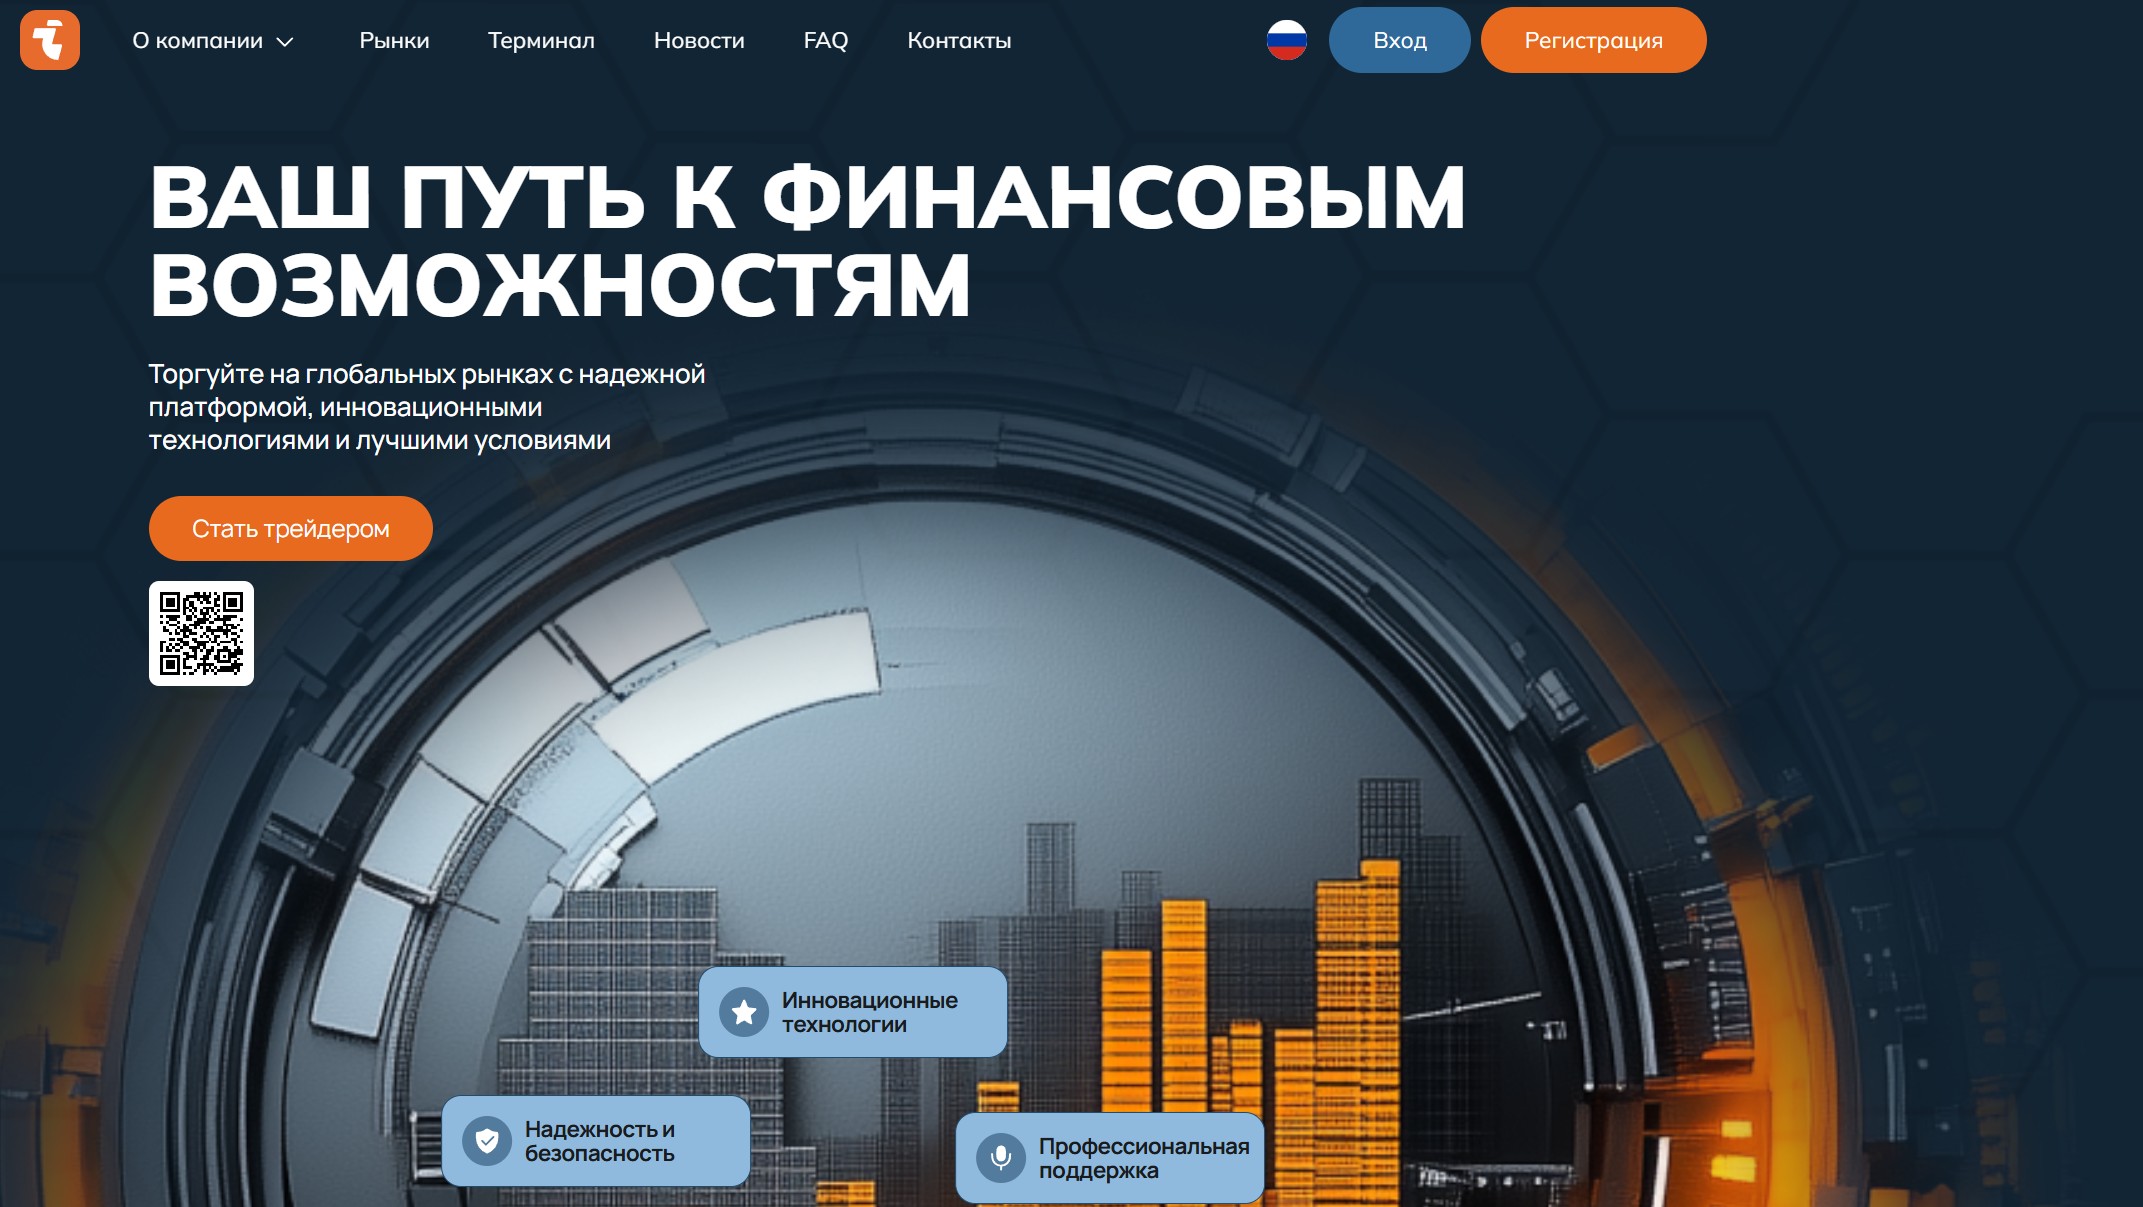Click the orange site logo icon
The width and height of the screenshot is (2143, 1207).
(x=49, y=40)
